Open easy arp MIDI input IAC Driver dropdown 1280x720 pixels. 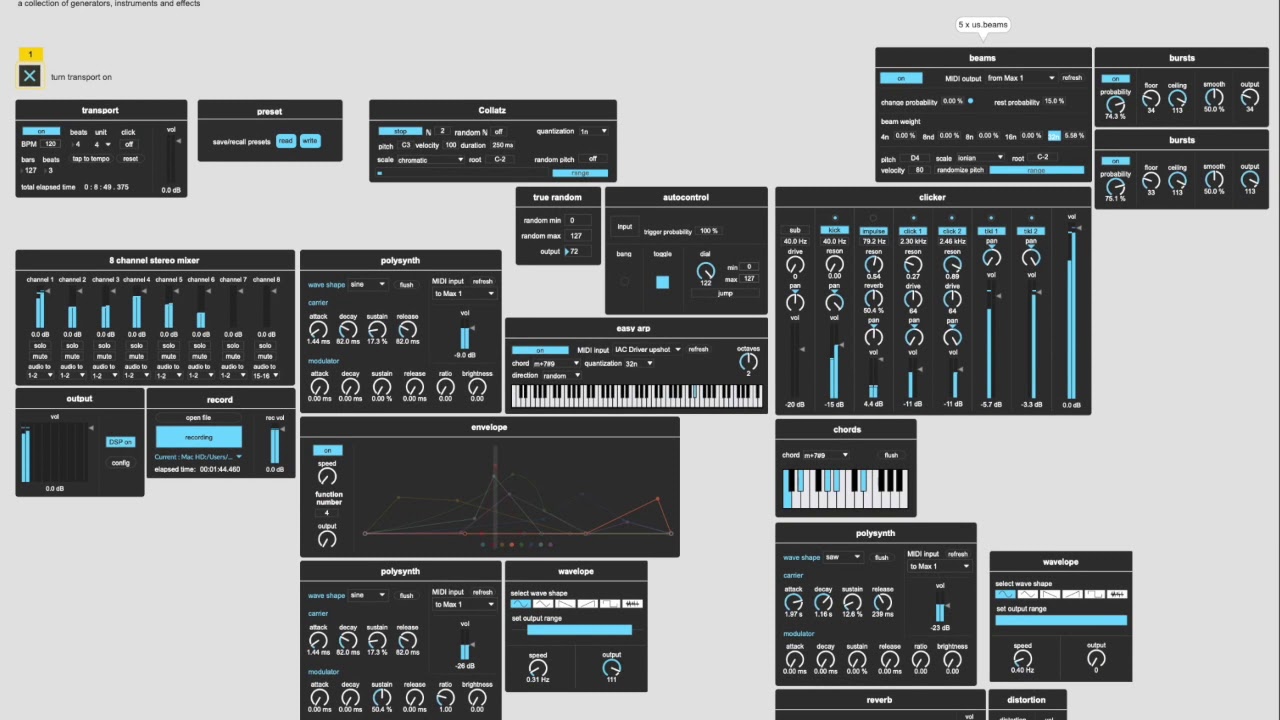pyautogui.click(x=647, y=350)
